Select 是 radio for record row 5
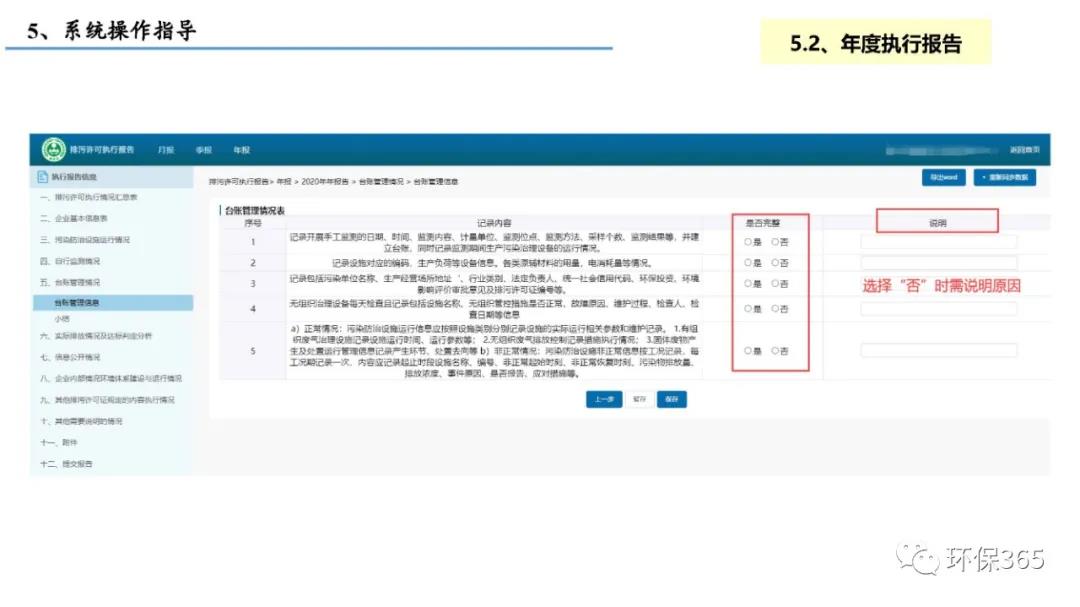This screenshot has width=1080, height=607. pyautogui.click(x=748, y=351)
